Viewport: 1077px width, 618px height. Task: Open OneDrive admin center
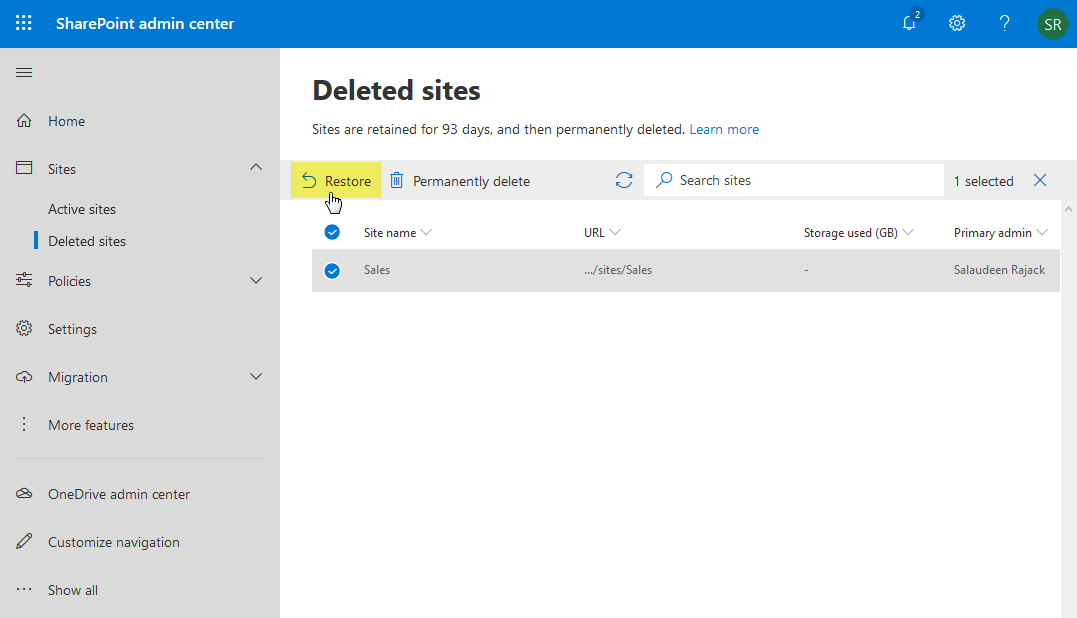click(x=120, y=493)
